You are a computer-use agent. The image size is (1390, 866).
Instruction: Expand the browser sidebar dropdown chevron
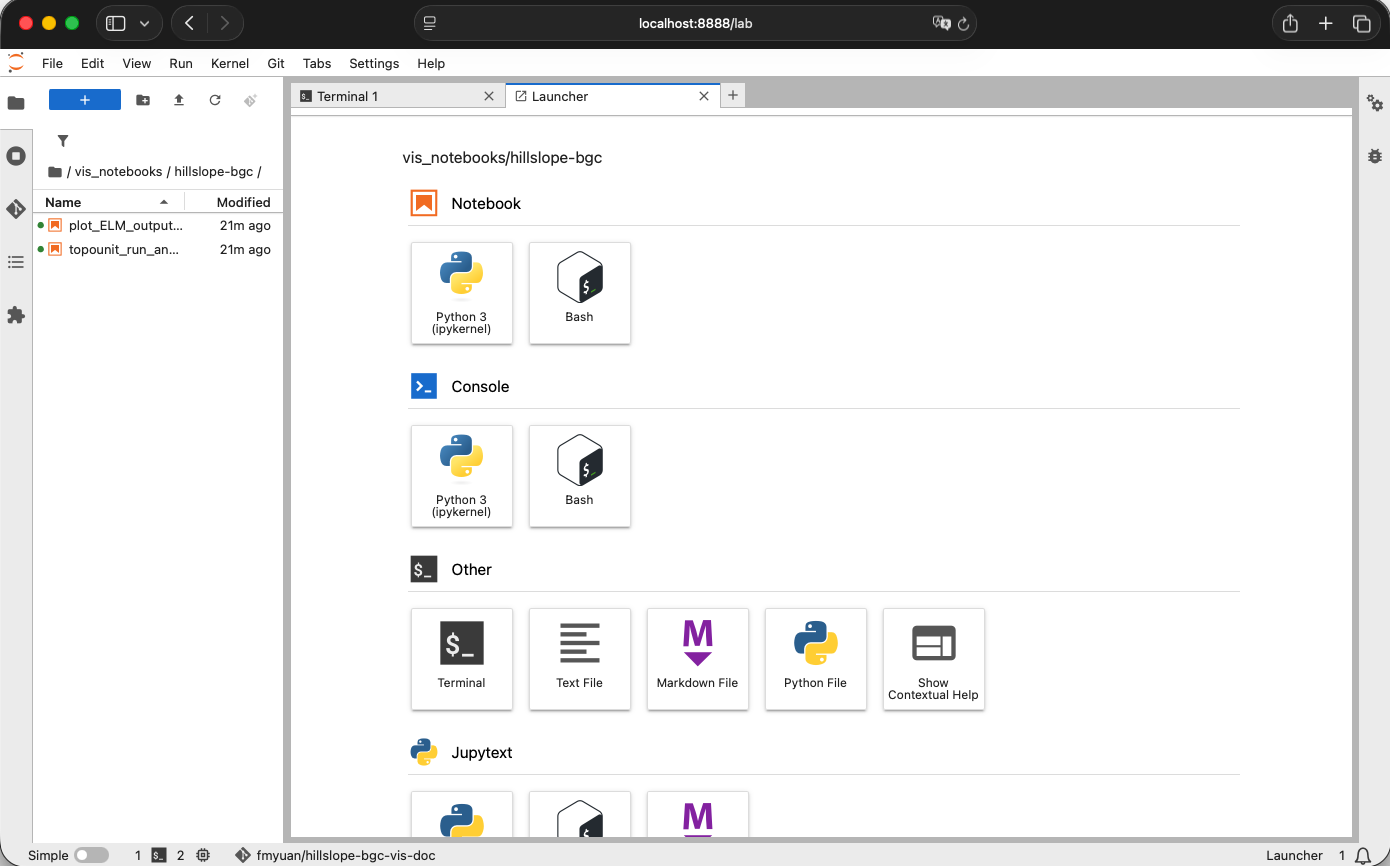tap(145, 23)
